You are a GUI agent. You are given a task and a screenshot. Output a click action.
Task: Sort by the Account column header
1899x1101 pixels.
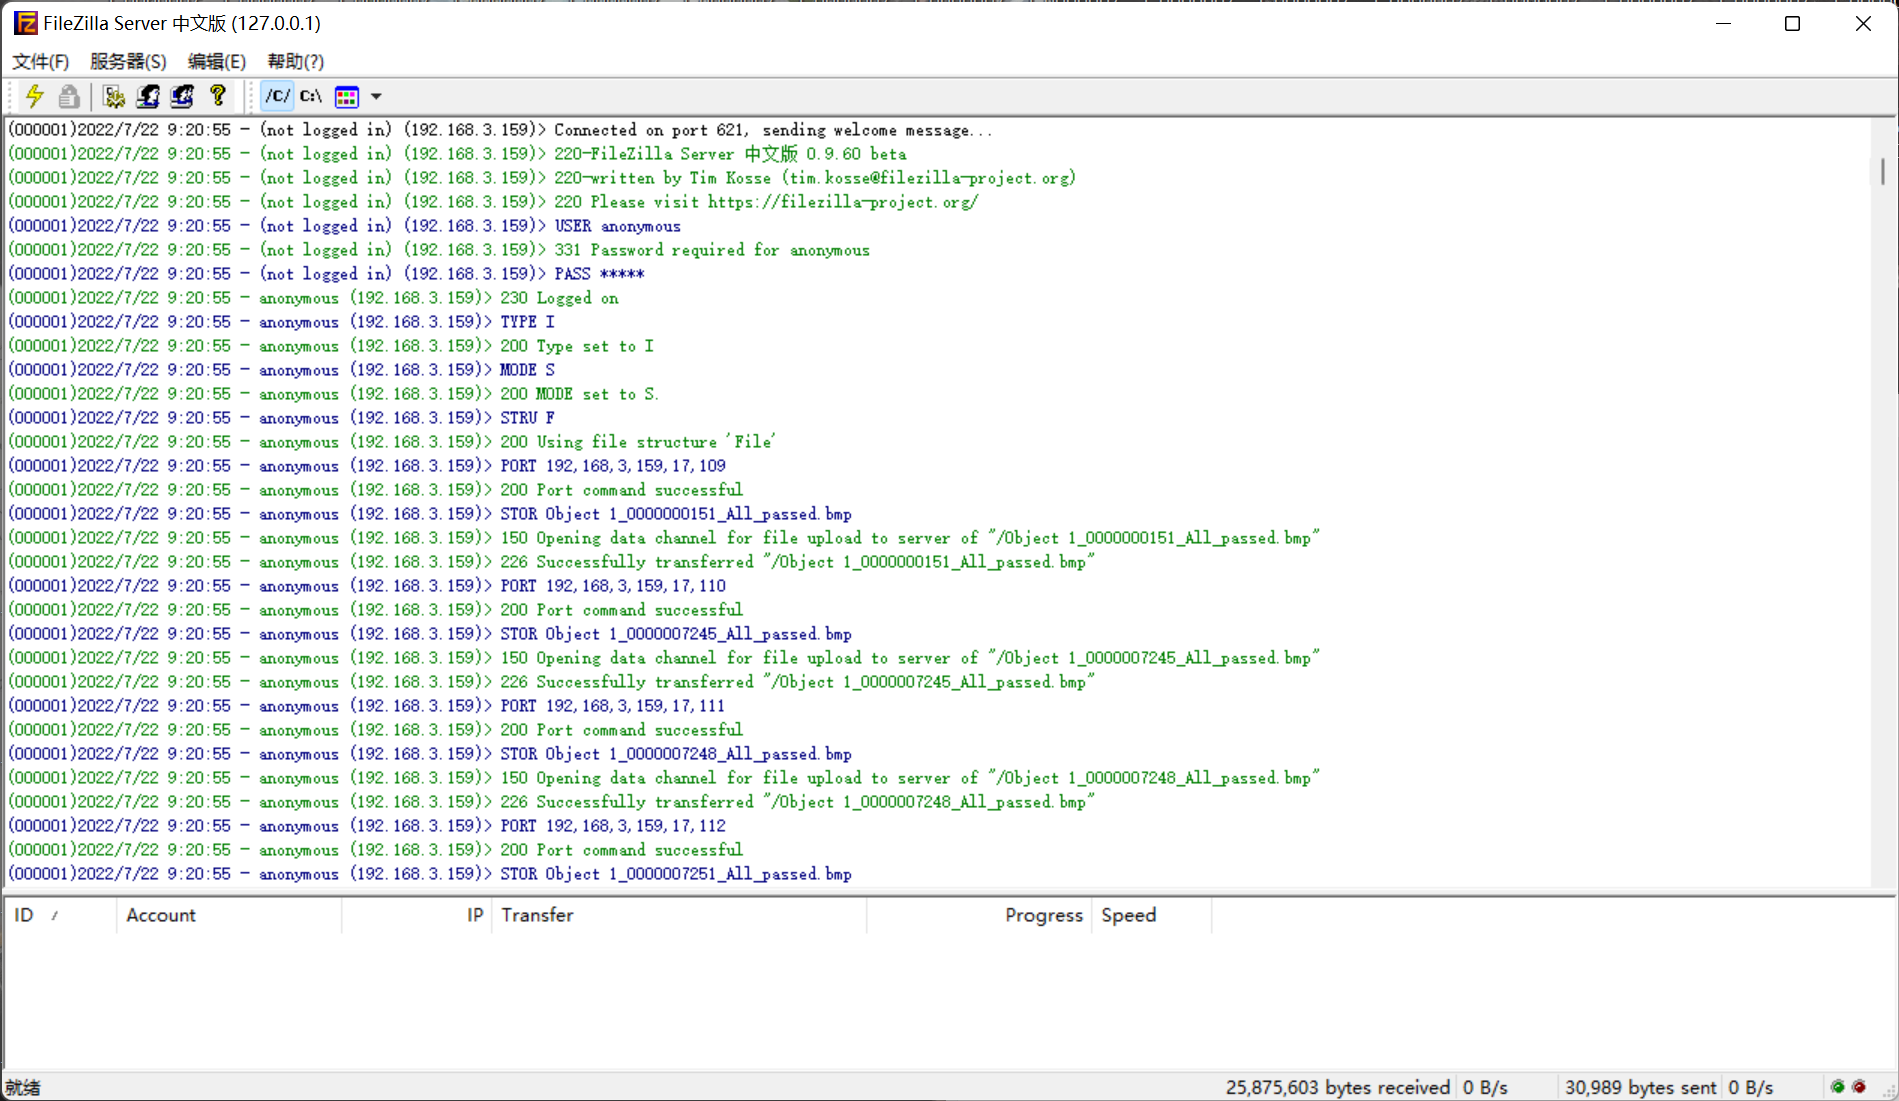(x=229, y=915)
